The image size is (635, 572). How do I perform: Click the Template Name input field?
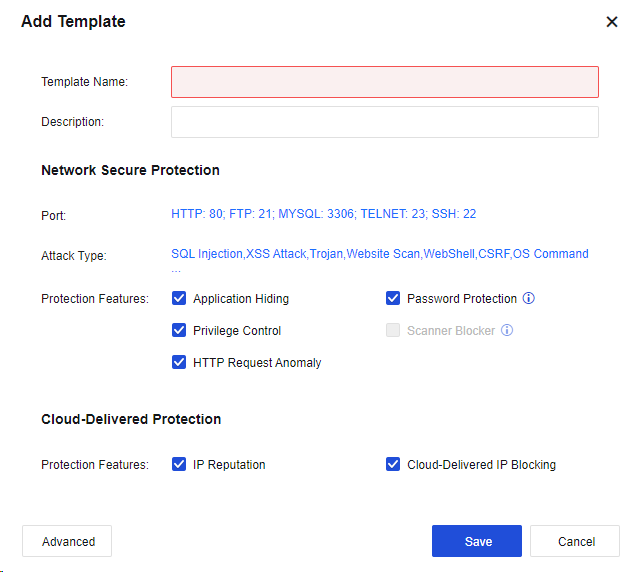pos(385,82)
